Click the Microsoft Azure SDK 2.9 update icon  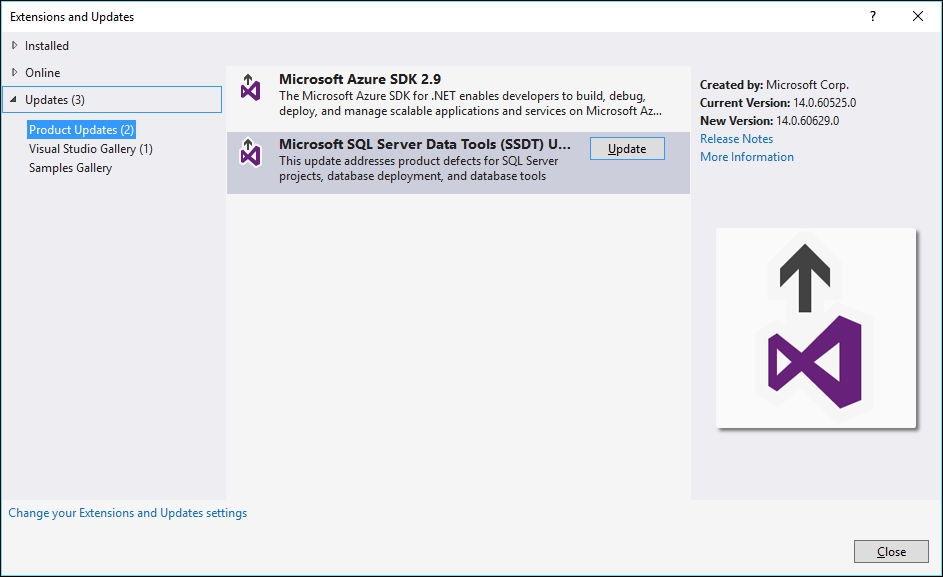[x=250, y=87]
